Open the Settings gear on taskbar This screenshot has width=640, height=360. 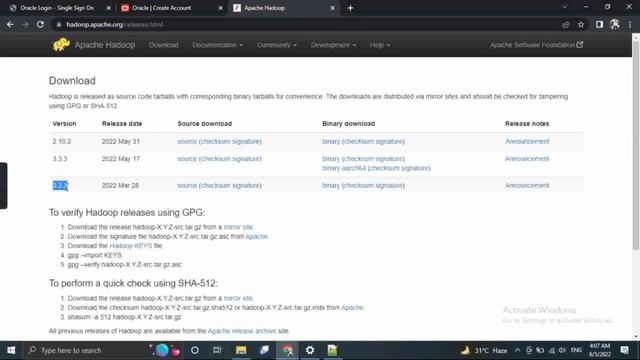pyautogui.click(x=310, y=350)
